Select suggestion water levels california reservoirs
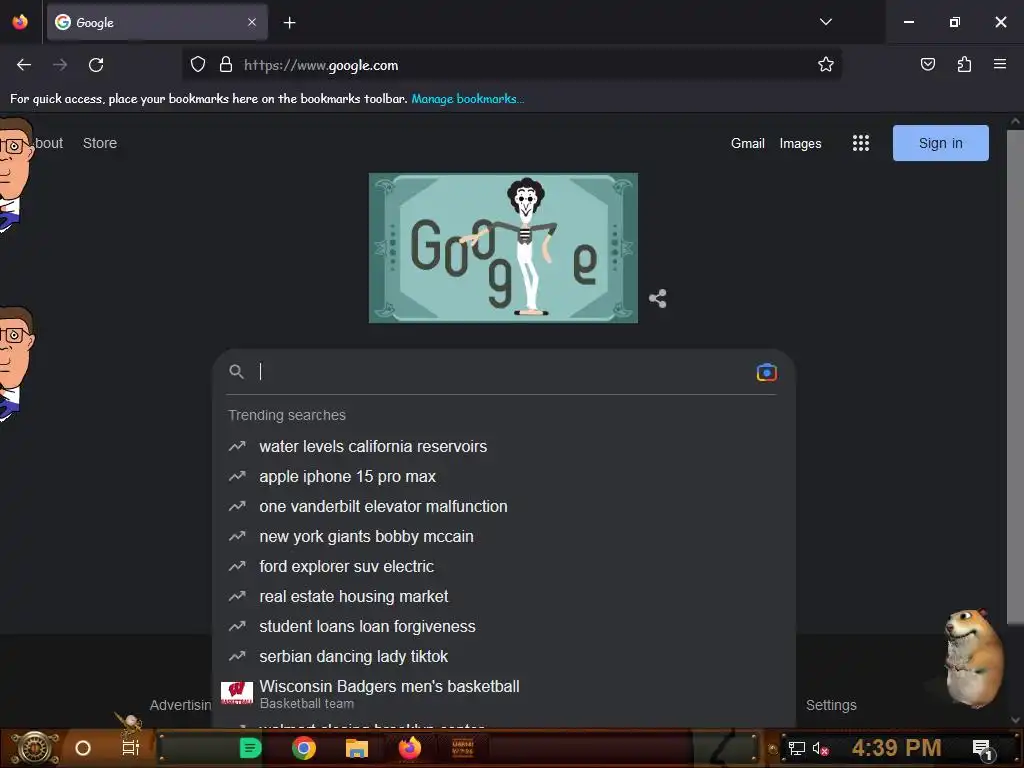 point(503,447)
